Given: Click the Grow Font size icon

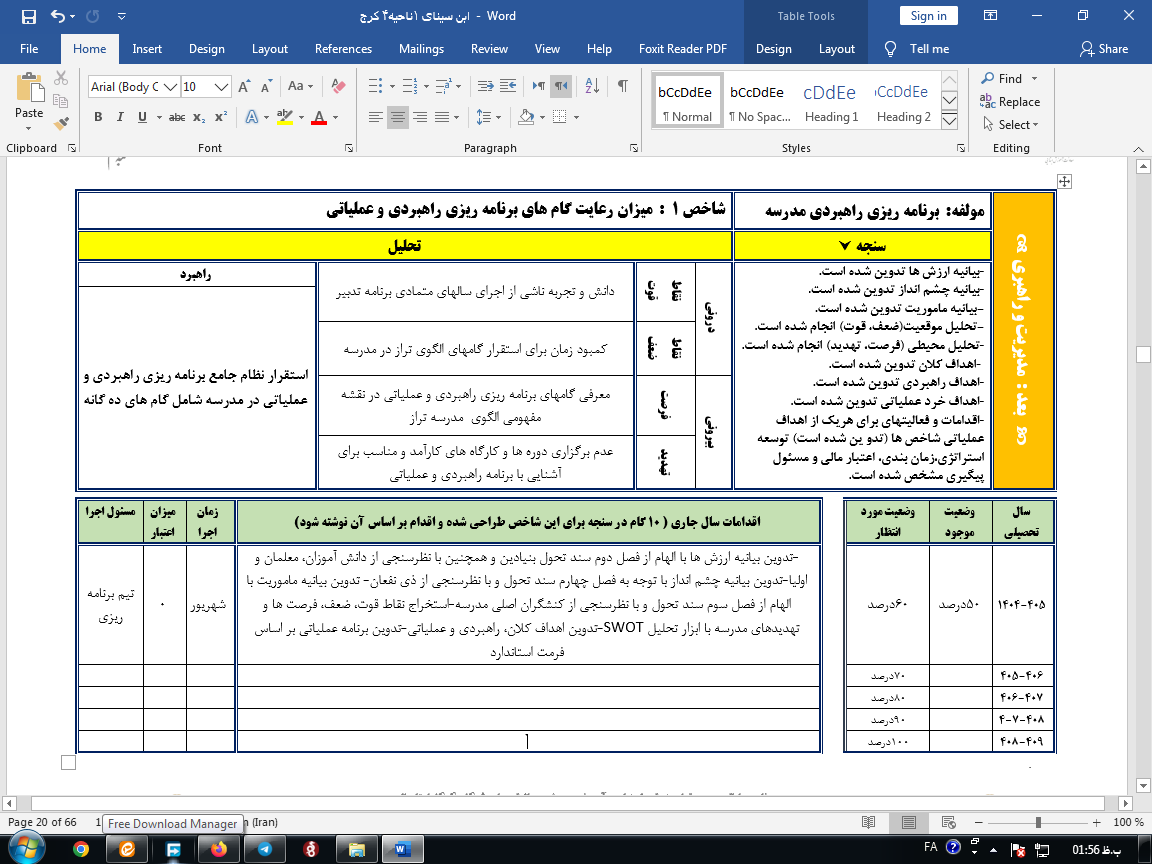Looking at the screenshot, I should tap(245, 87).
